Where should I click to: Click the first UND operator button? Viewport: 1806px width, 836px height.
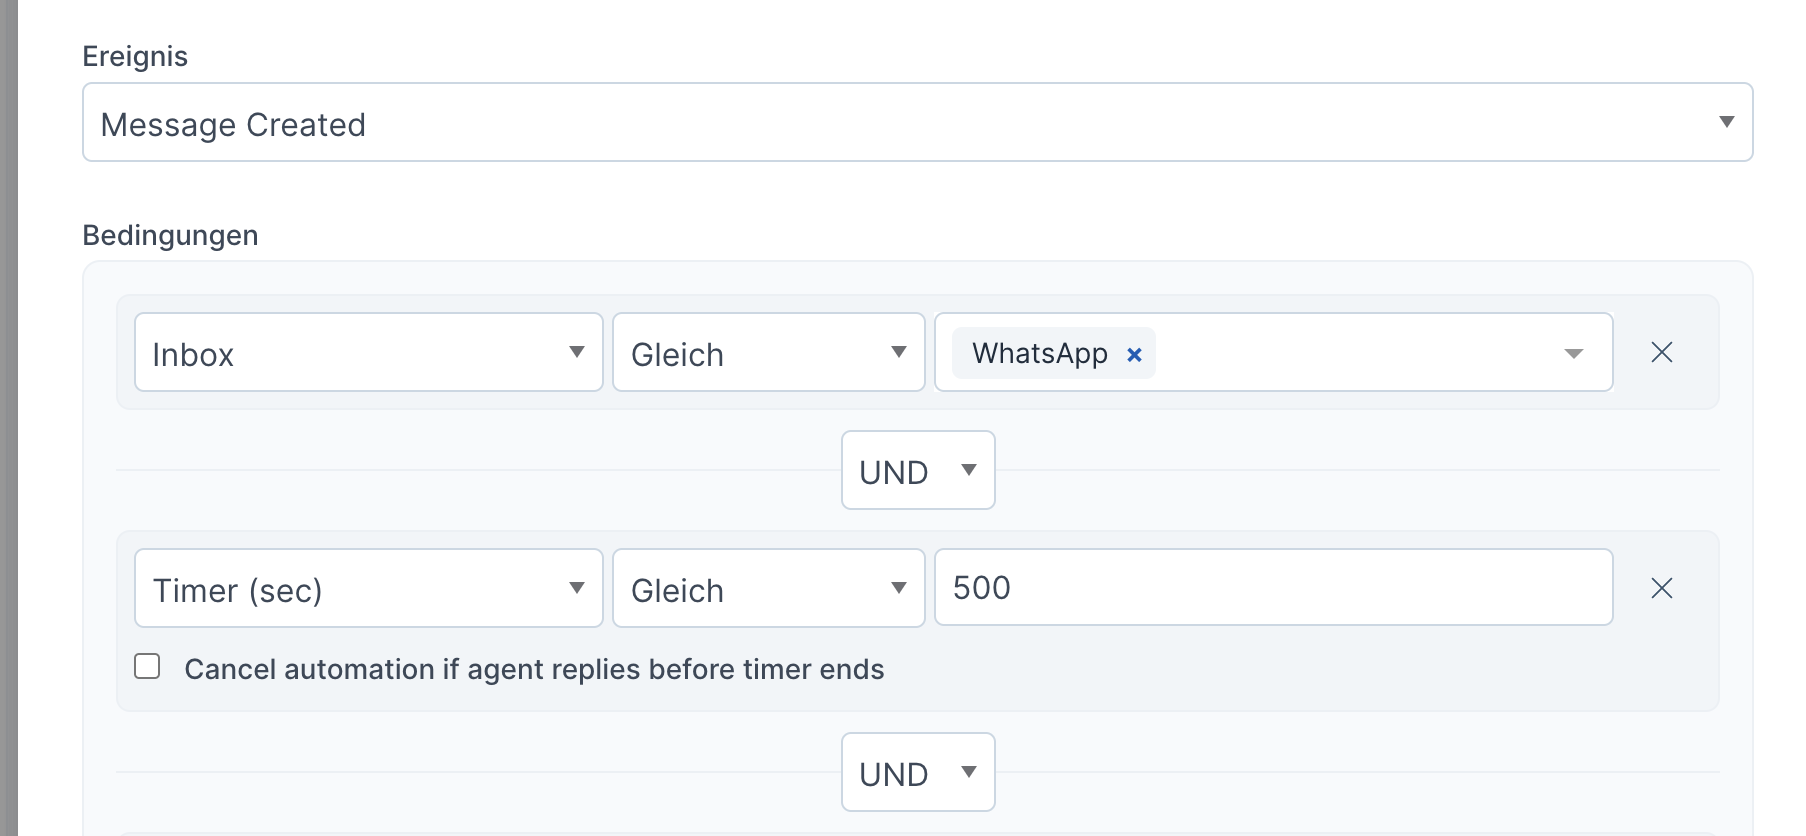(x=917, y=470)
